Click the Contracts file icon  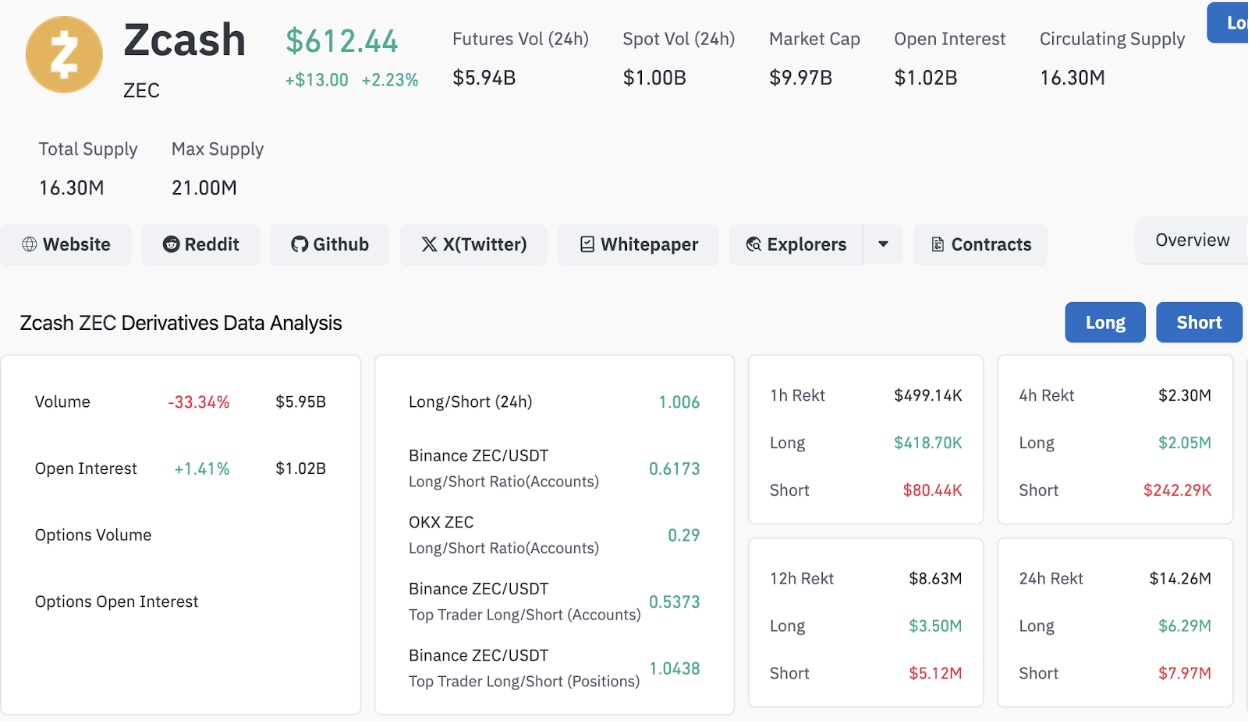[x=937, y=245]
